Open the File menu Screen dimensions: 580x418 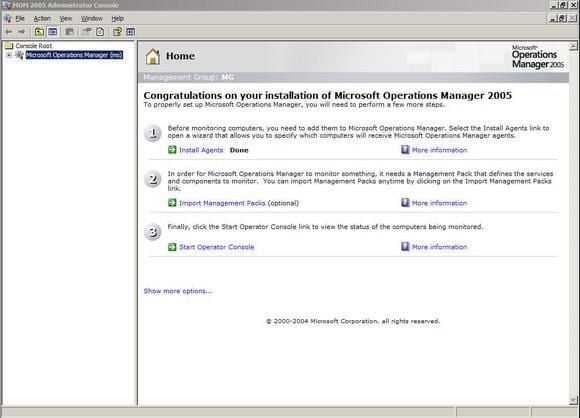(x=20, y=18)
